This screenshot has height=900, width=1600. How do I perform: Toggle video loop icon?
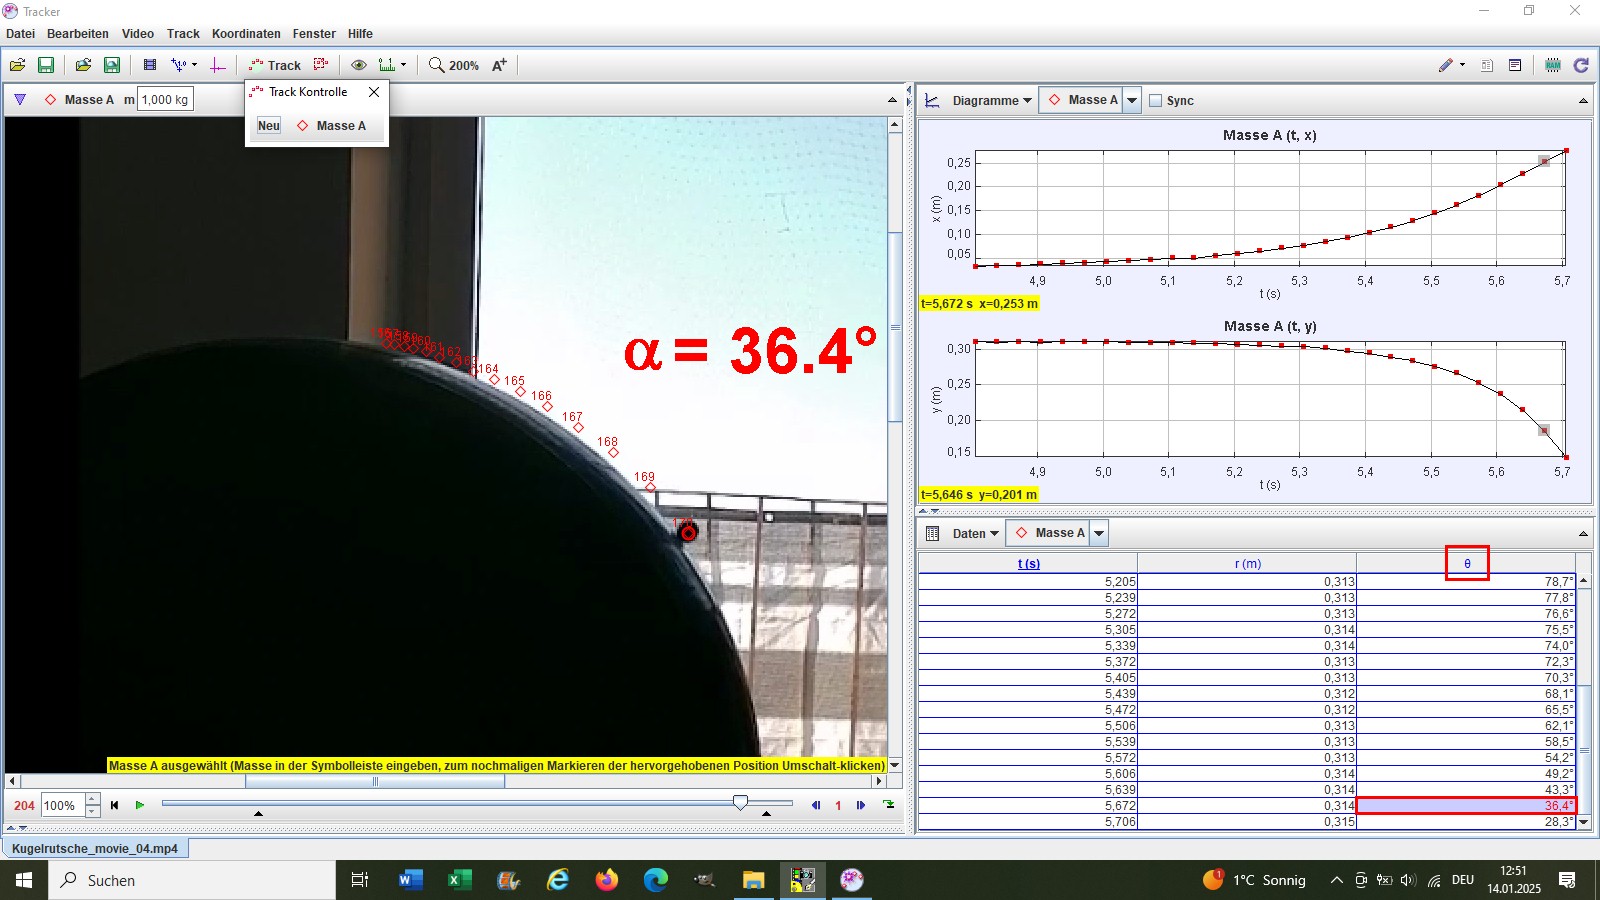pyautogui.click(x=888, y=805)
